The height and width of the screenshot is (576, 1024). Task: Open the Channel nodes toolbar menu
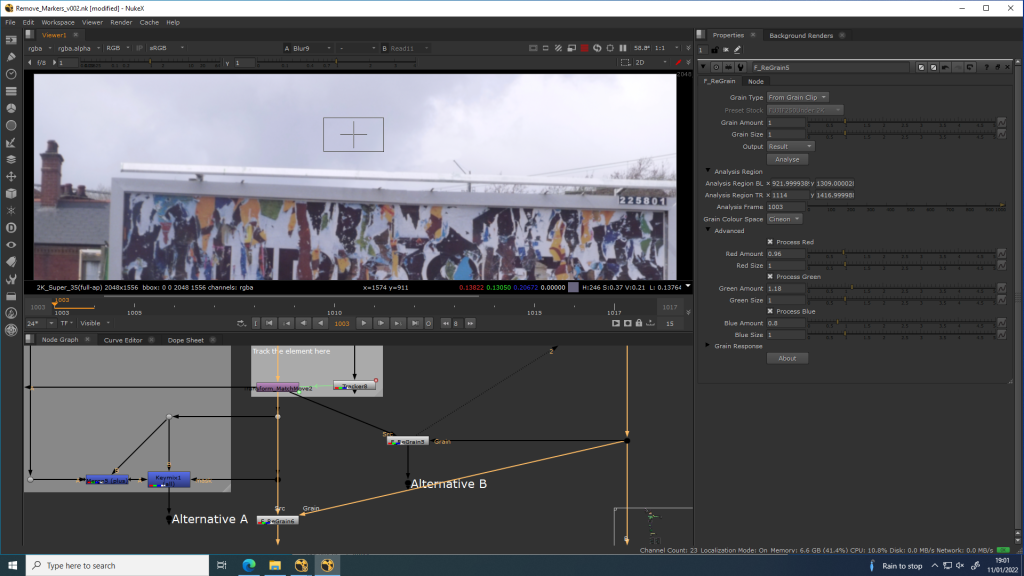click(x=10, y=91)
